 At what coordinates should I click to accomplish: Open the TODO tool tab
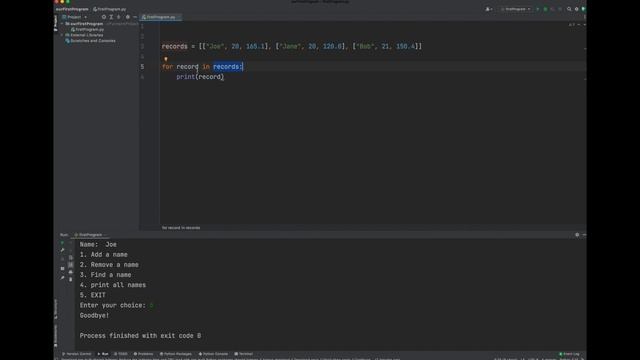pyautogui.click(x=121, y=354)
